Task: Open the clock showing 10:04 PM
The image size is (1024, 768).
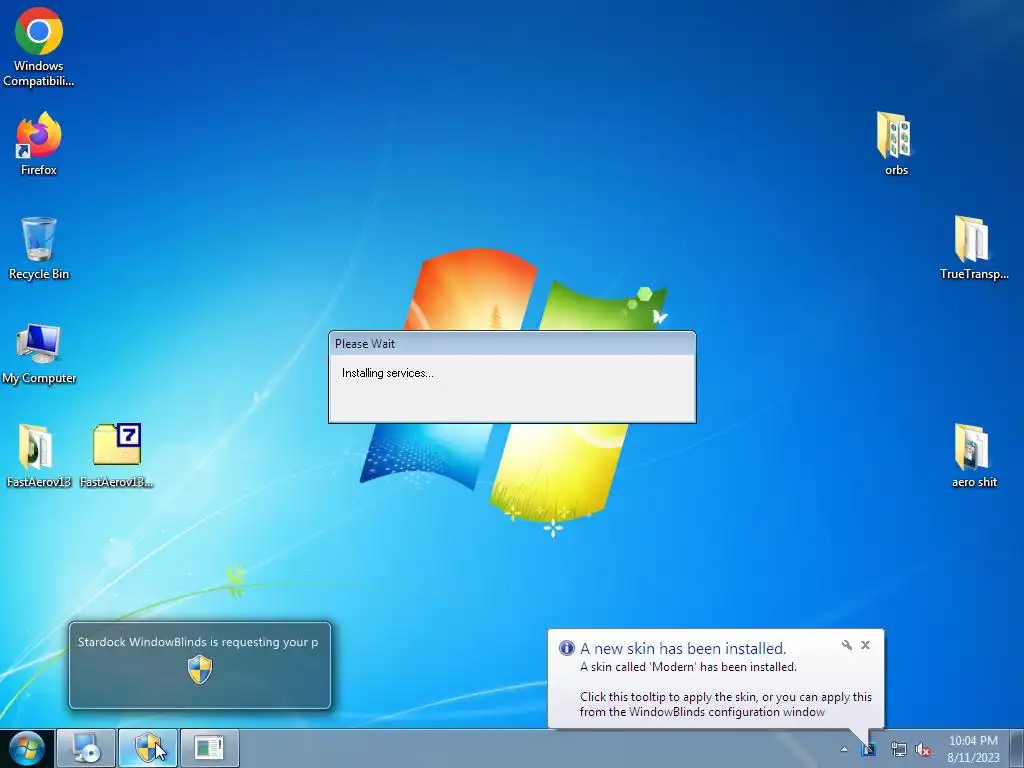Action: tap(973, 741)
